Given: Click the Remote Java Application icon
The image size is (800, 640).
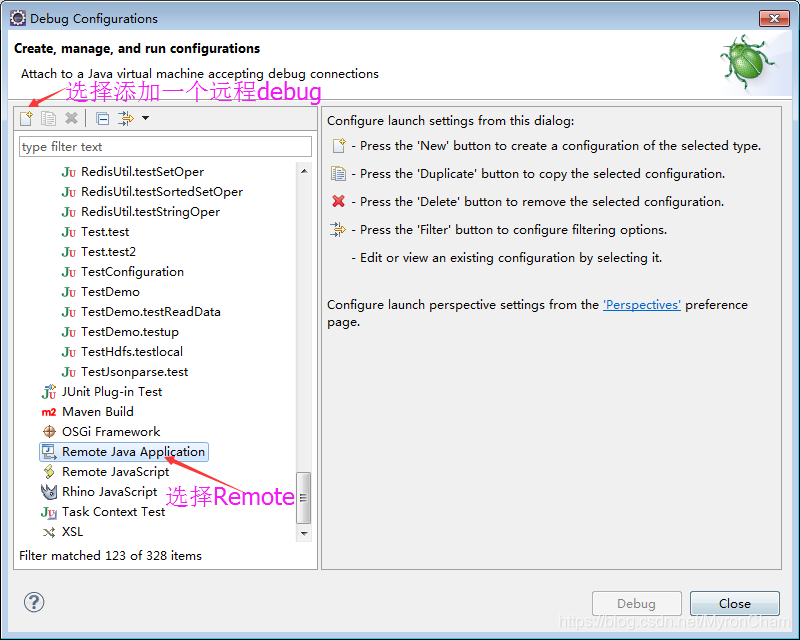Looking at the screenshot, I should point(49,452).
